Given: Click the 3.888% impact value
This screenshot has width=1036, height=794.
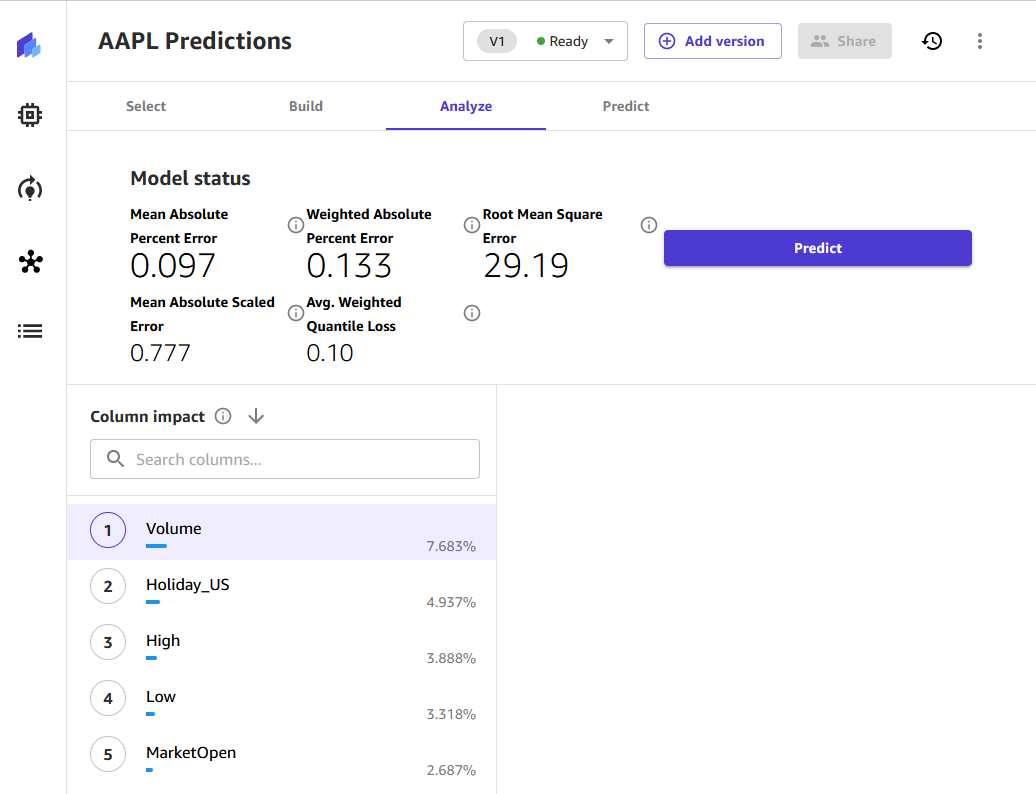Looking at the screenshot, I should 451,658.
